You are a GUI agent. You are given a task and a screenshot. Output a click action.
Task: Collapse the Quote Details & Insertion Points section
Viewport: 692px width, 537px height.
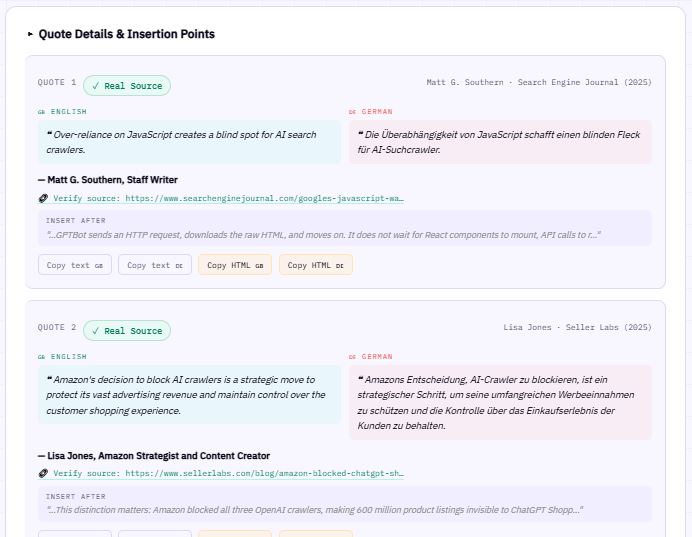(x=30, y=34)
